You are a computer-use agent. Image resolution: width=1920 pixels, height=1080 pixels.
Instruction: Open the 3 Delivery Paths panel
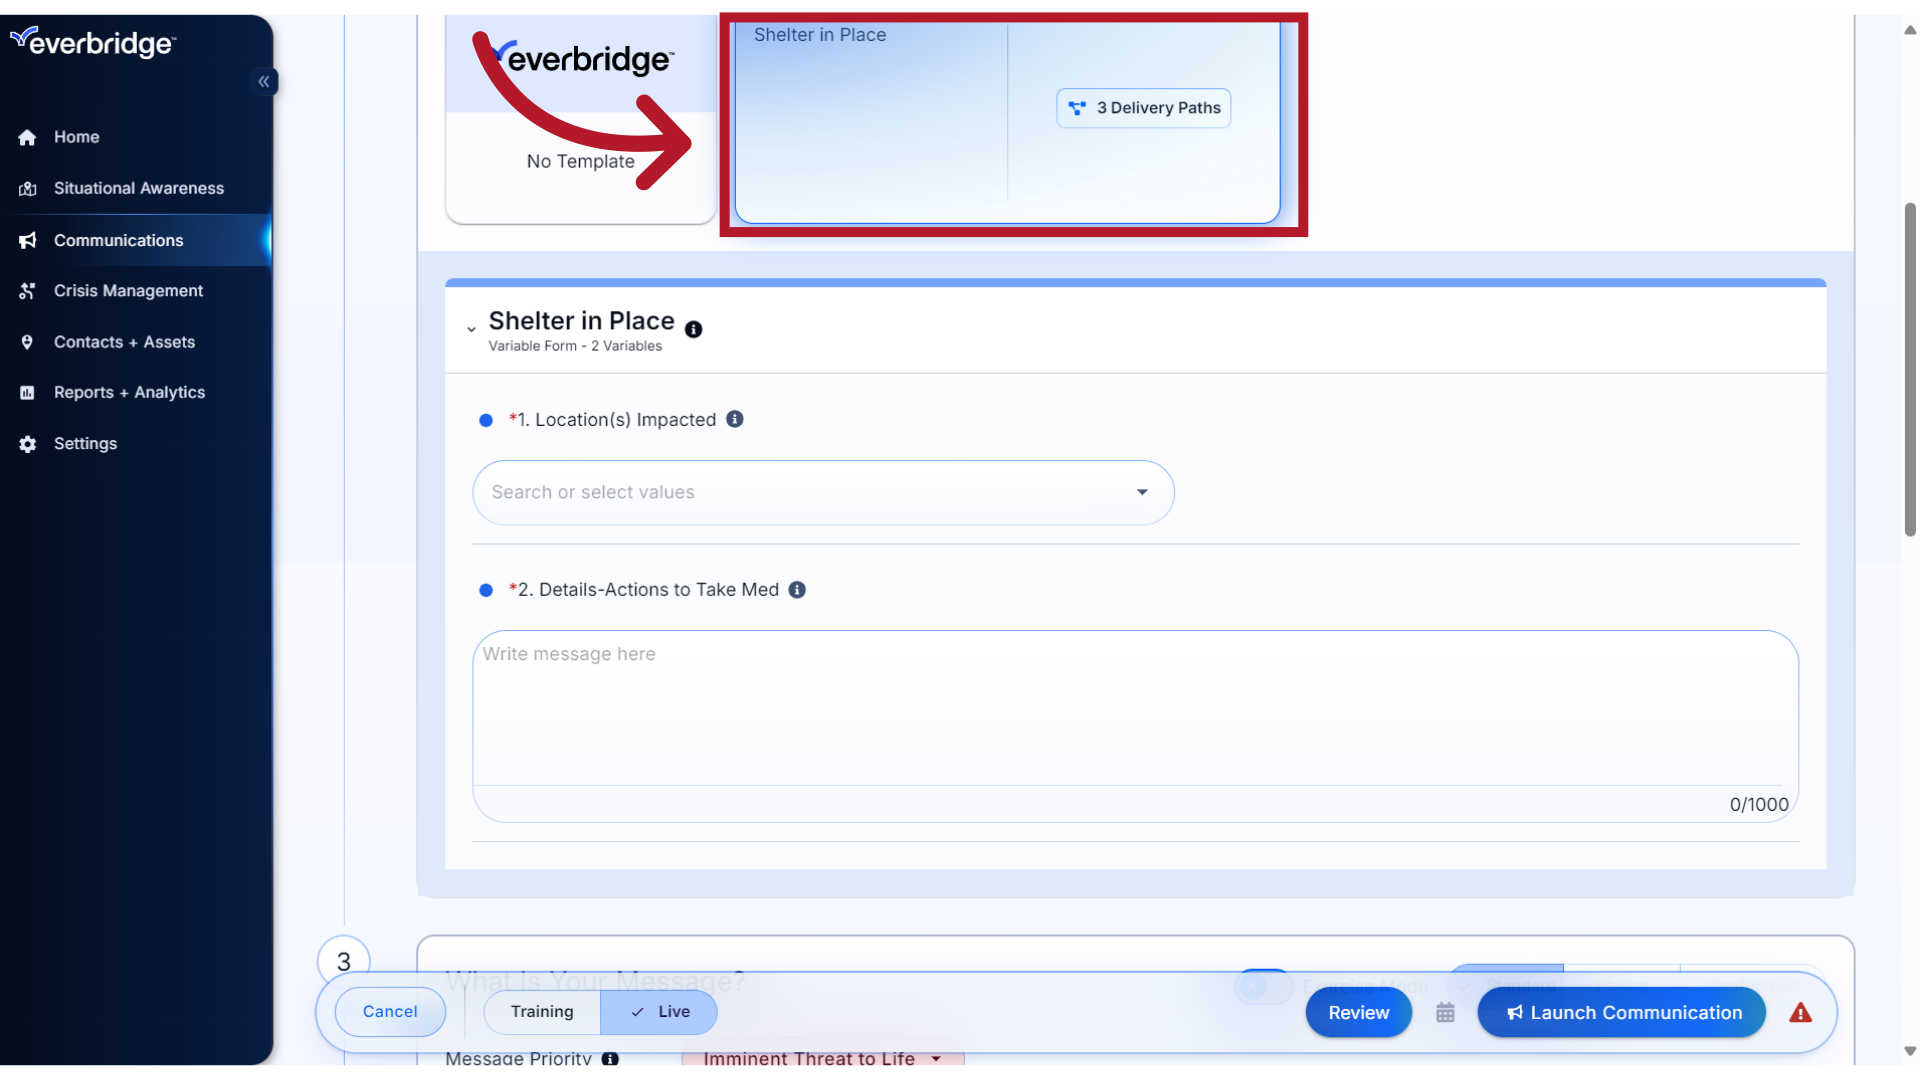coord(1143,107)
